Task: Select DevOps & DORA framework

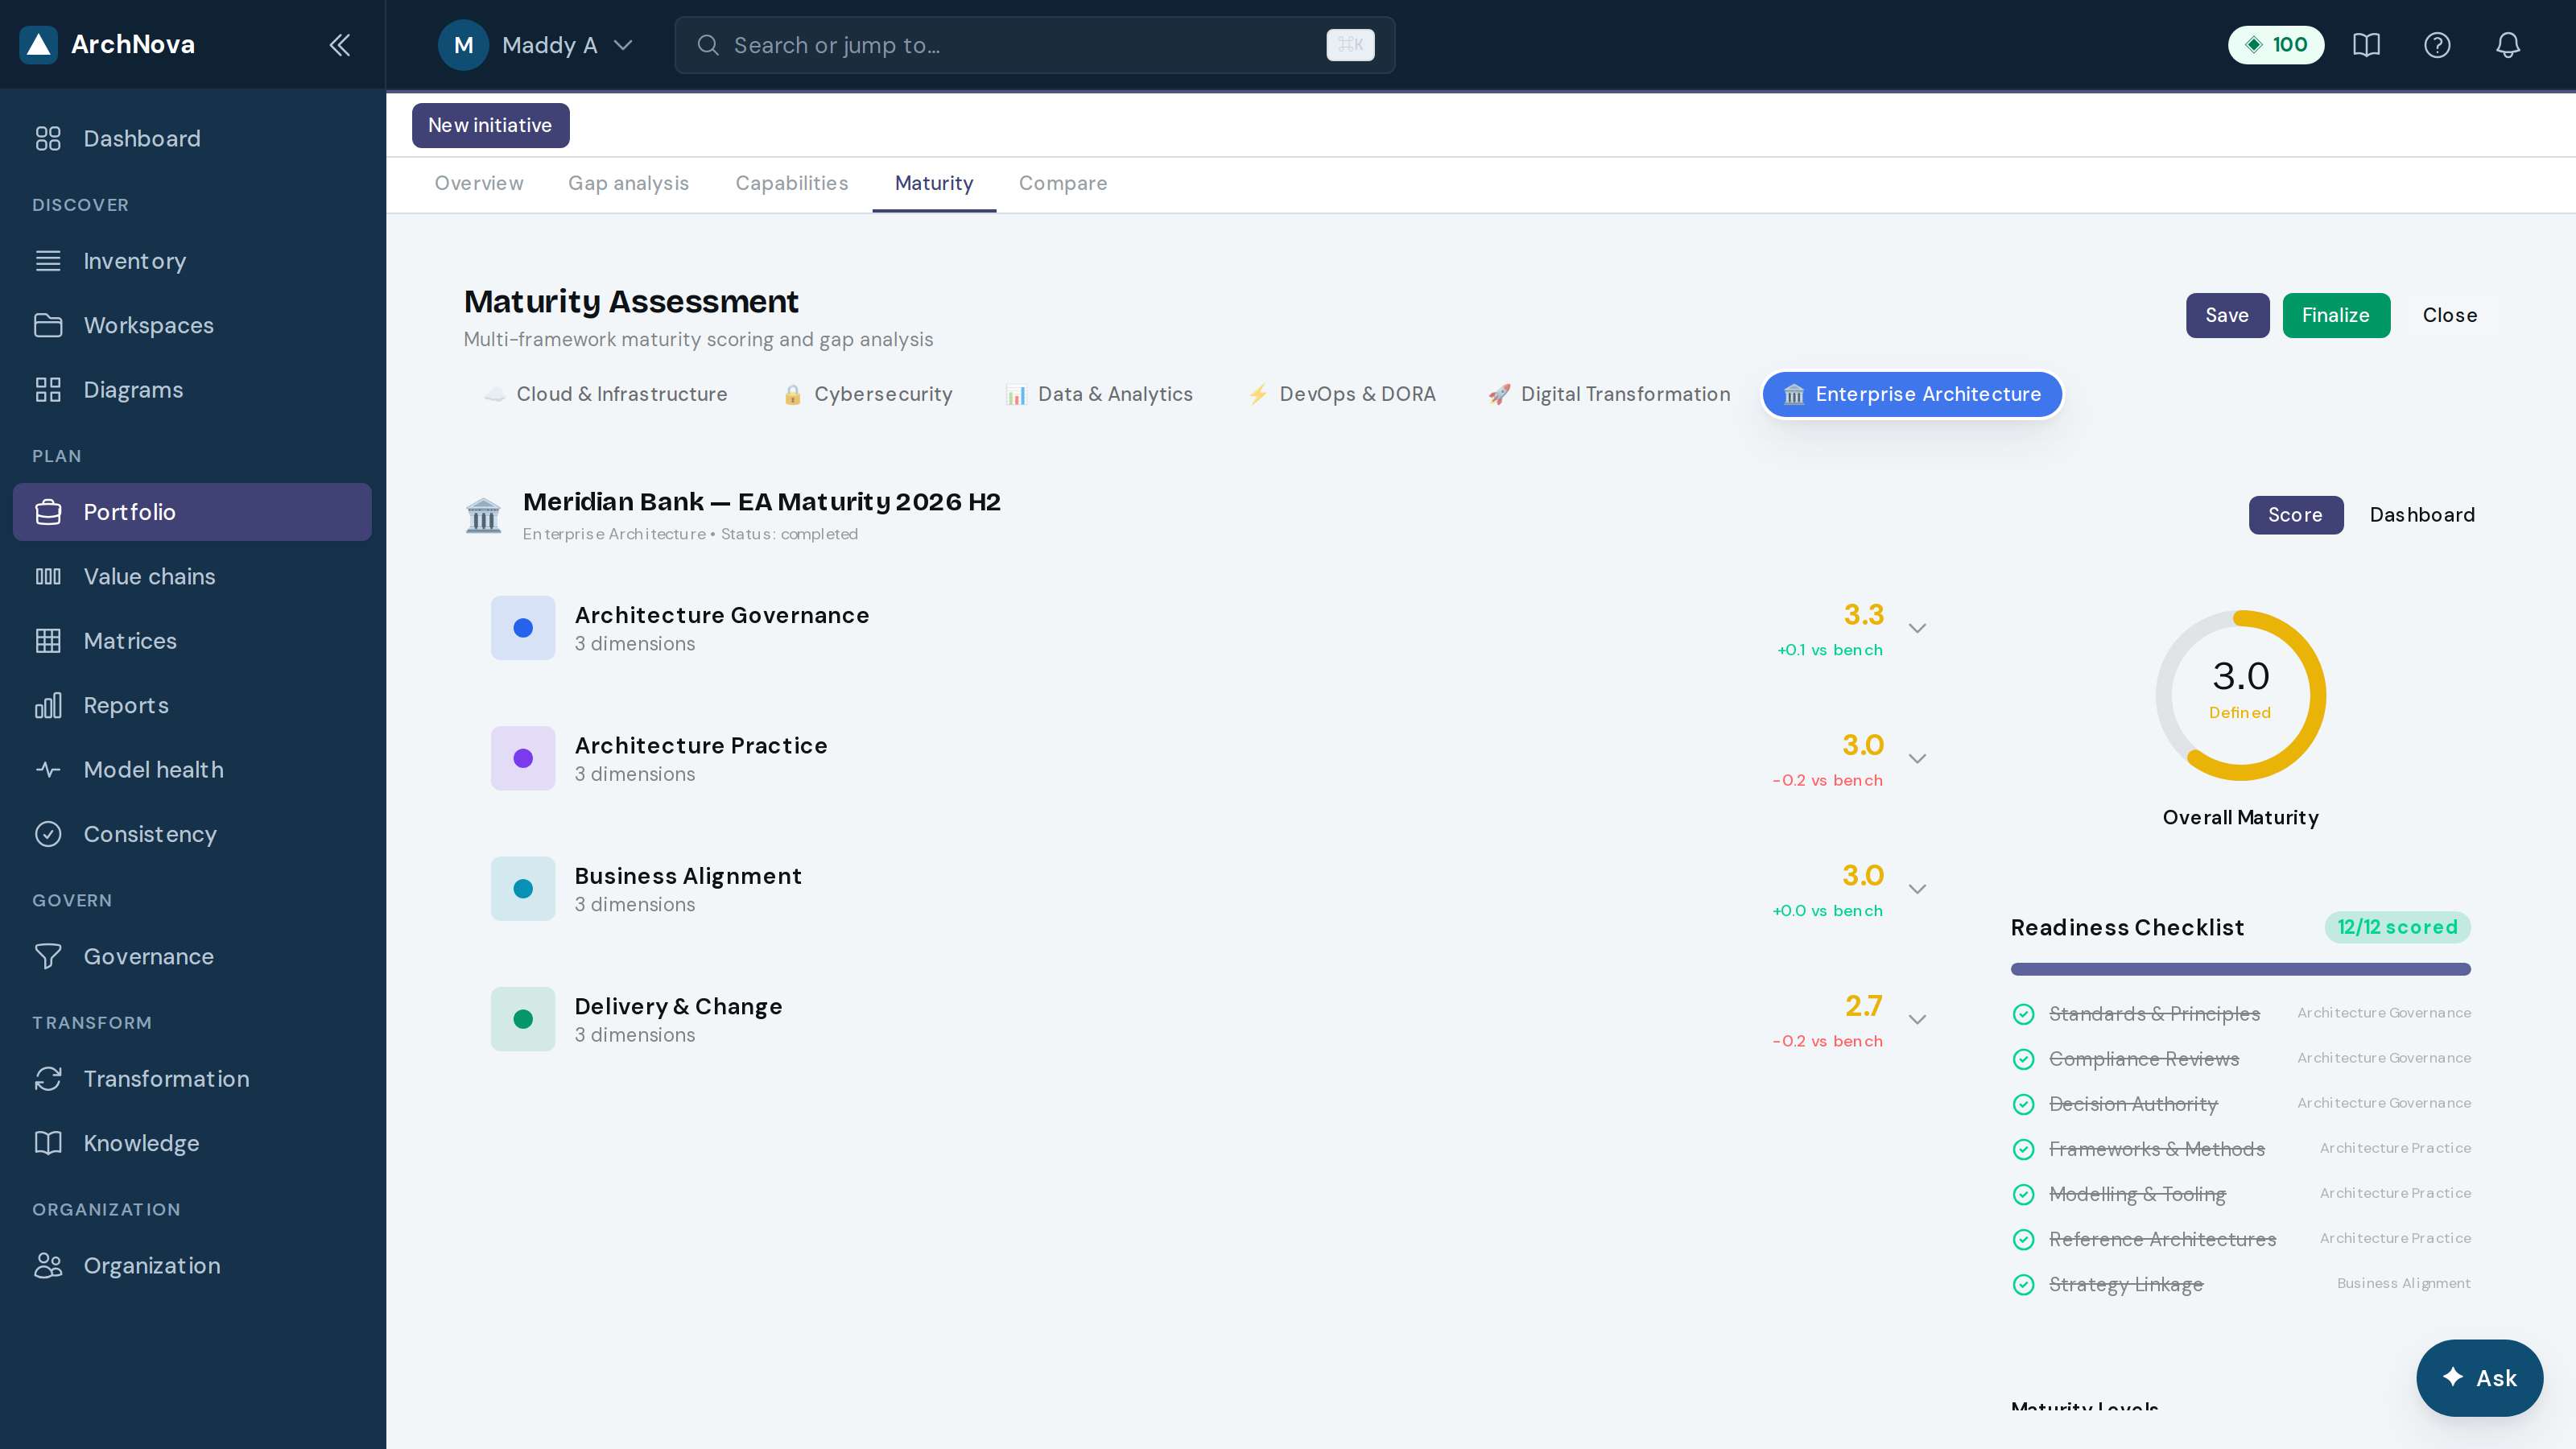Action: (1341, 394)
